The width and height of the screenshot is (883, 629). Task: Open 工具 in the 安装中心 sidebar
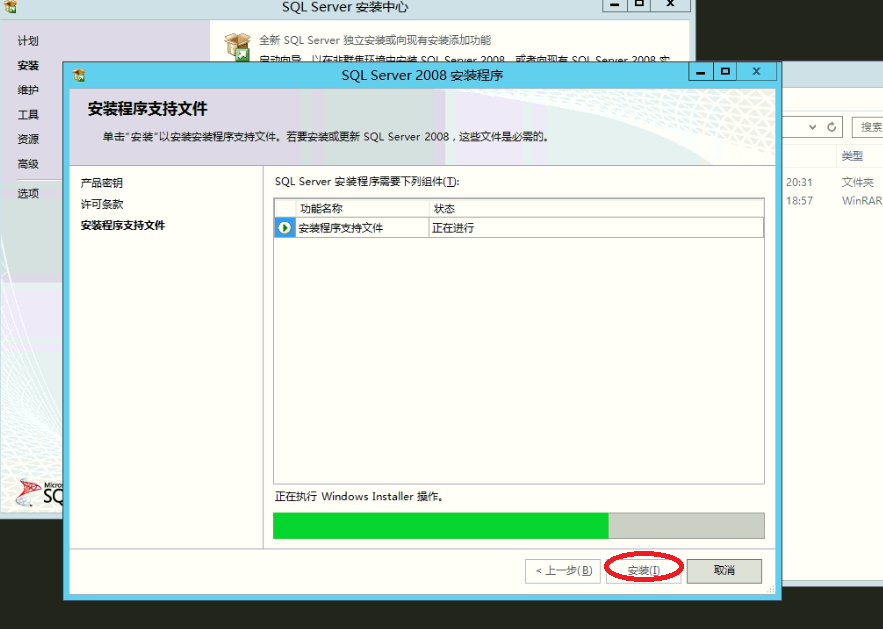pos(28,115)
